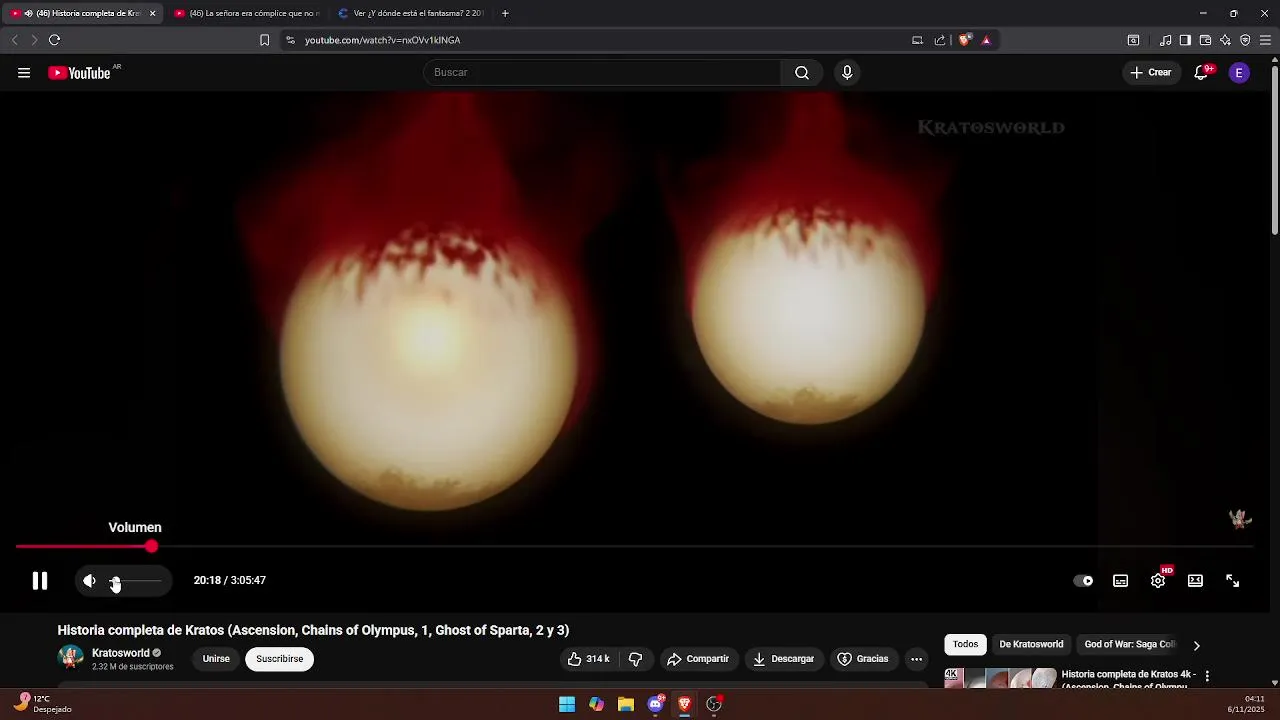The height and width of the screenshot is (720, 1280).
Task: Open the more actions three-dot menu
Action: click(916, 659)
